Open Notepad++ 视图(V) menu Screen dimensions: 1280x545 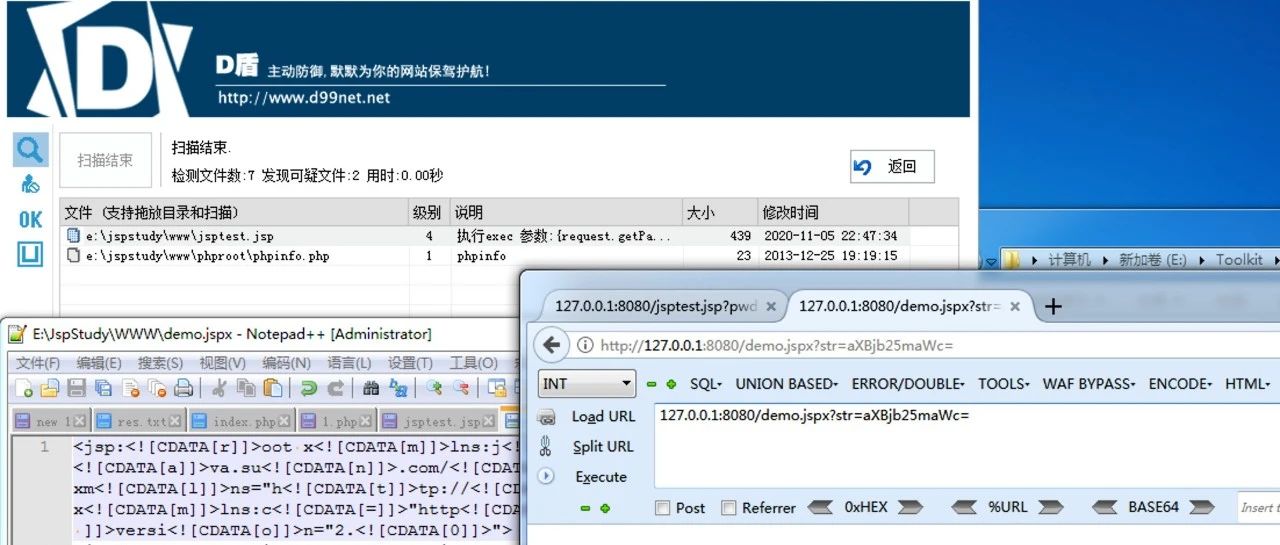pos(223,362)
